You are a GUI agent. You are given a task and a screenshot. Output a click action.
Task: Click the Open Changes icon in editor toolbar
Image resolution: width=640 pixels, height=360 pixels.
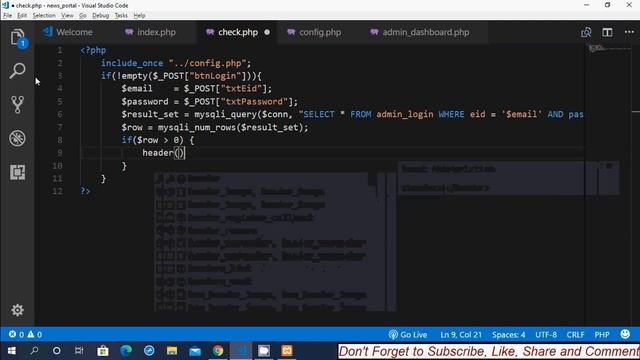(586, 32)
